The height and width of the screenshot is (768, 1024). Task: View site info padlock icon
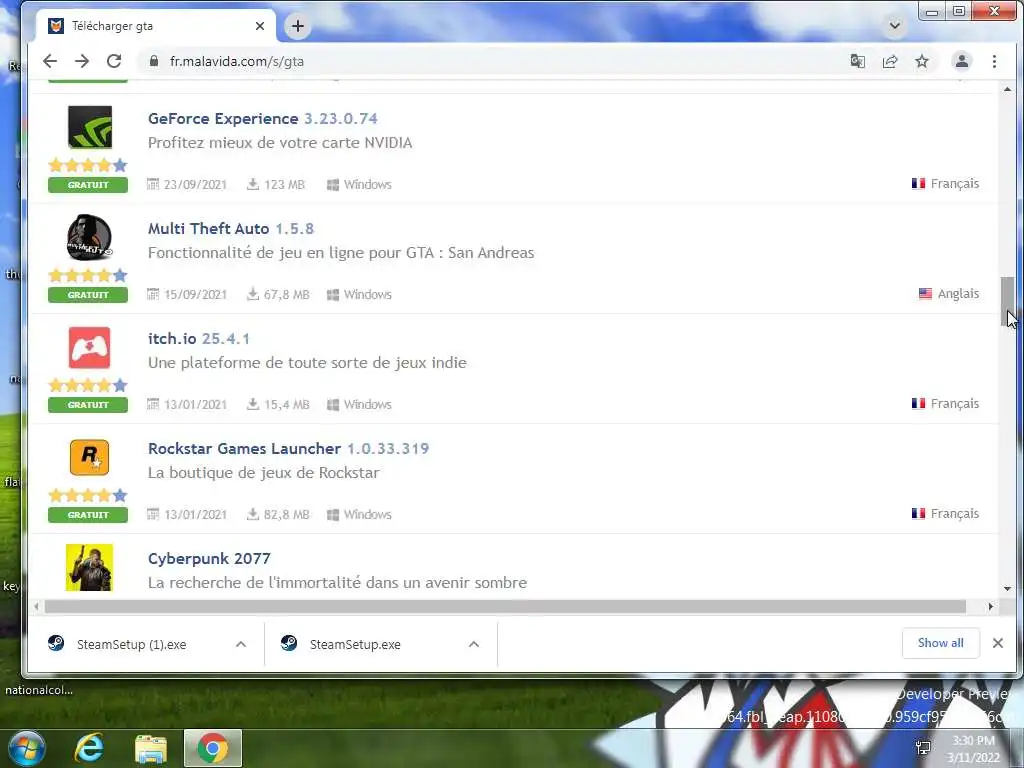pos(154,61)
